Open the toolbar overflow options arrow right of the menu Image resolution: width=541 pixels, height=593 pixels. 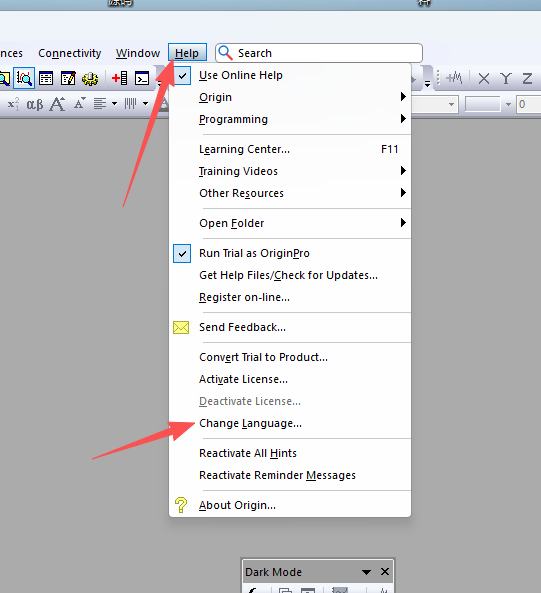(428, 84)
